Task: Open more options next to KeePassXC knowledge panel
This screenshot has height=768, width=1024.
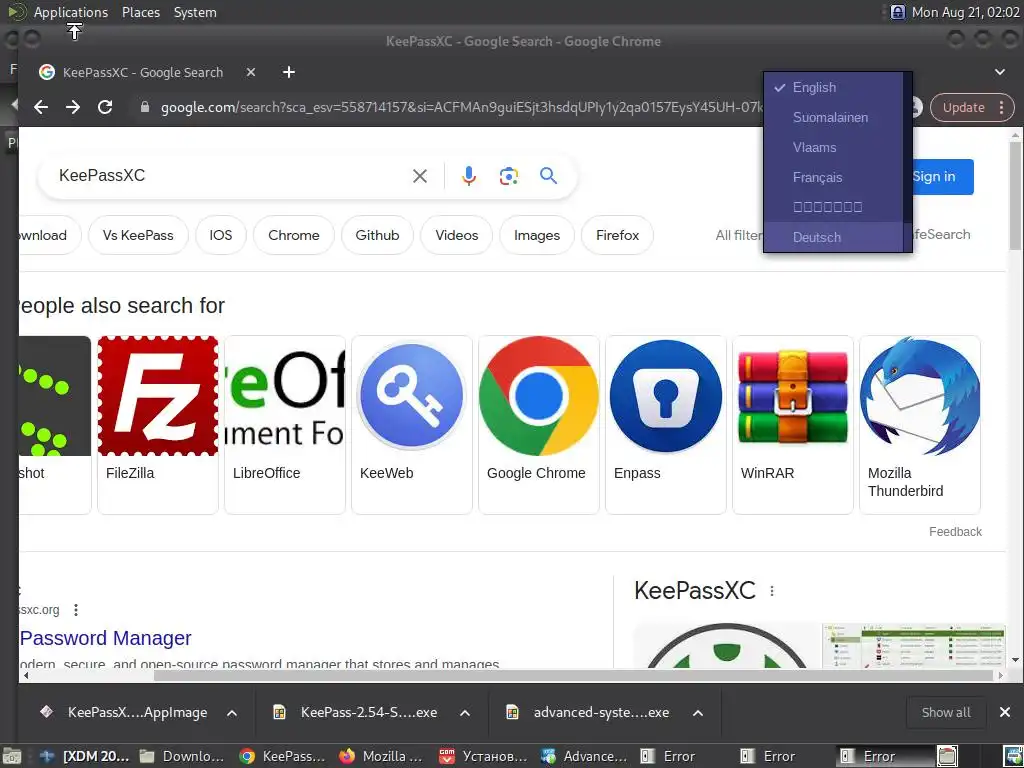Action: [772, 591]
